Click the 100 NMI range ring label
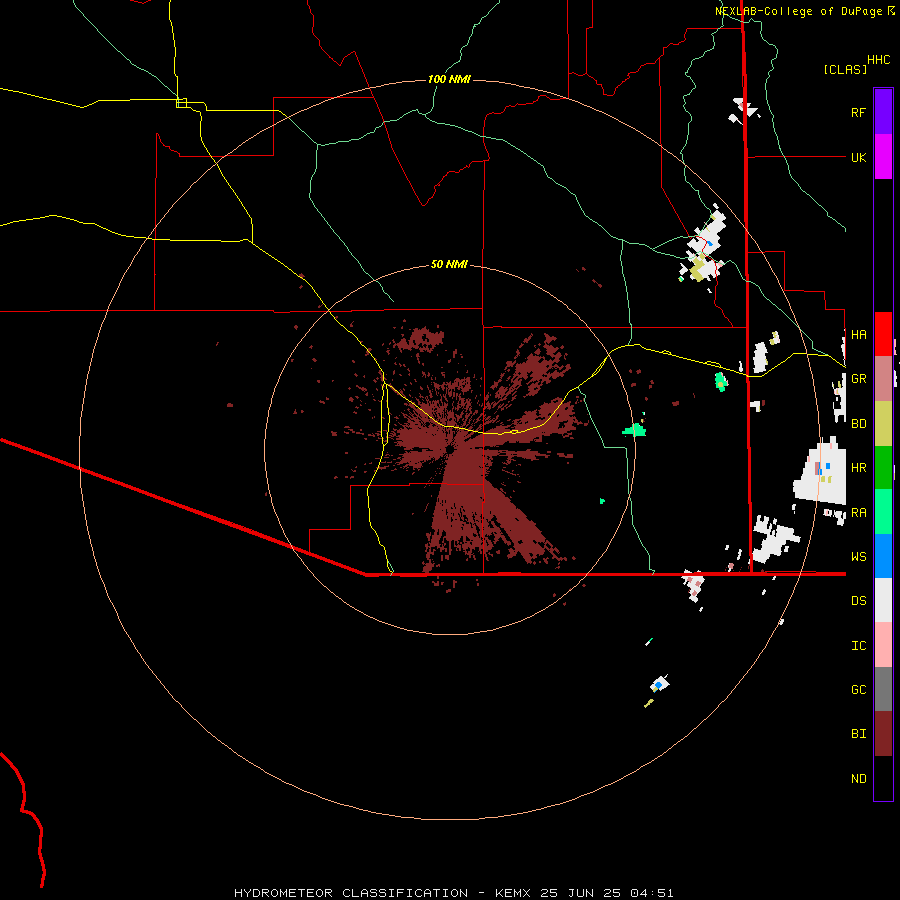This screenshot has height=900, width=900. pyautogui.click(x=449, y=79)
